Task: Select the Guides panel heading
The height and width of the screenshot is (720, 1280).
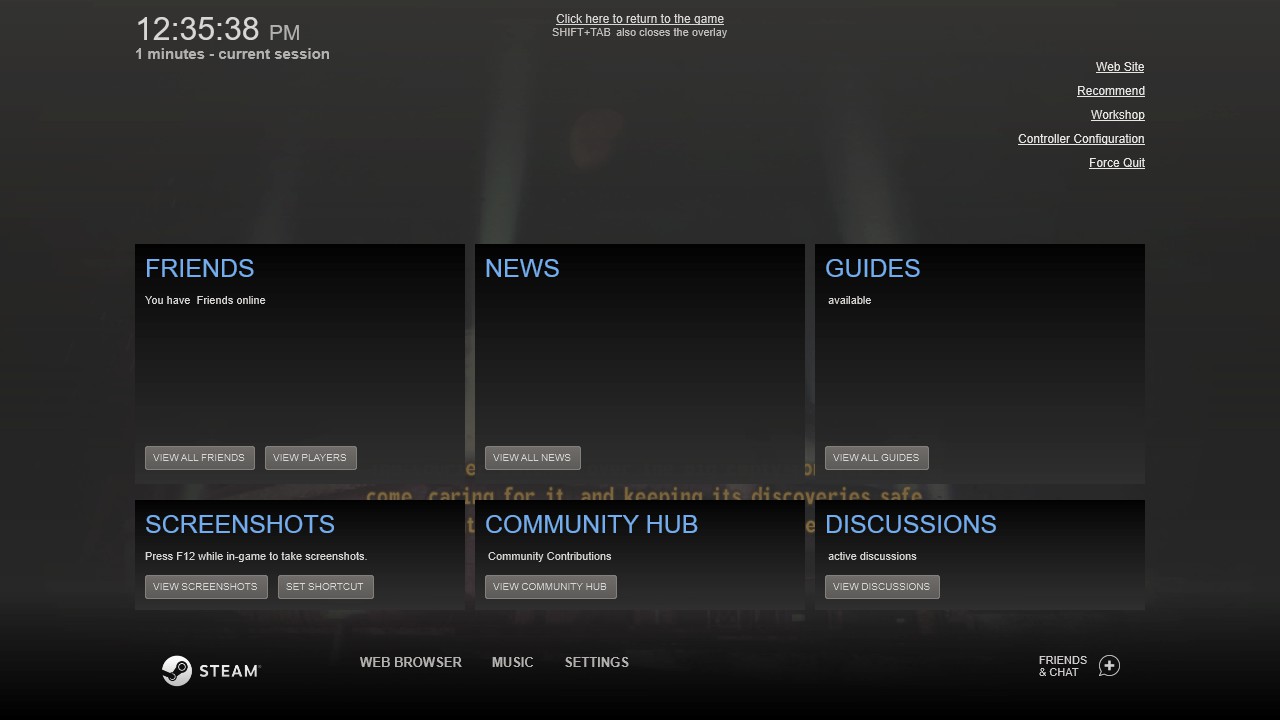Action: pyautogui.click(x=873, y=268)
